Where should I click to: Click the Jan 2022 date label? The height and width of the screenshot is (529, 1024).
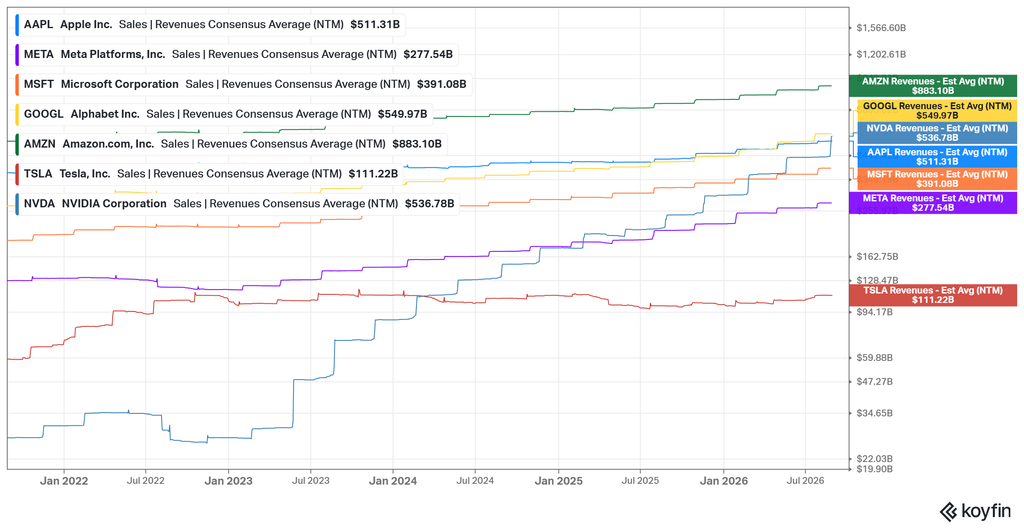click(63, 481)
